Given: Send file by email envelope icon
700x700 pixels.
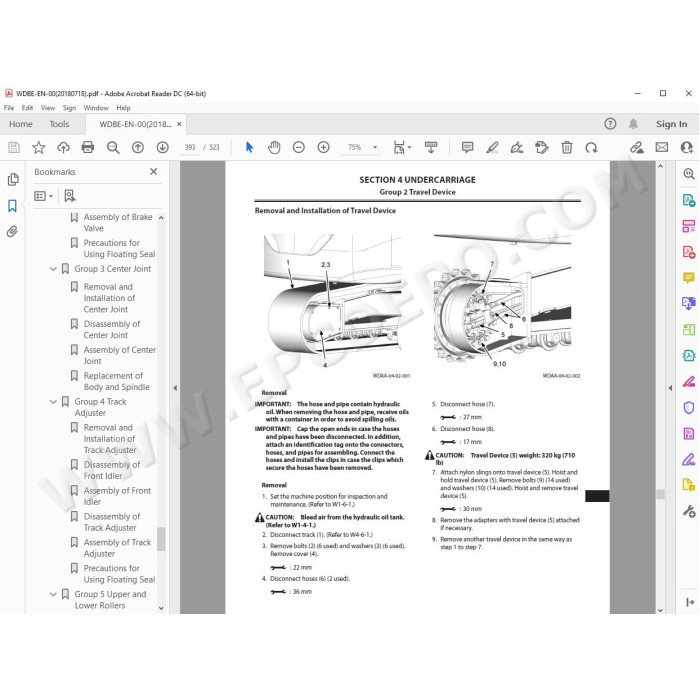Looking at the screenshot, I should click(662, 147).
